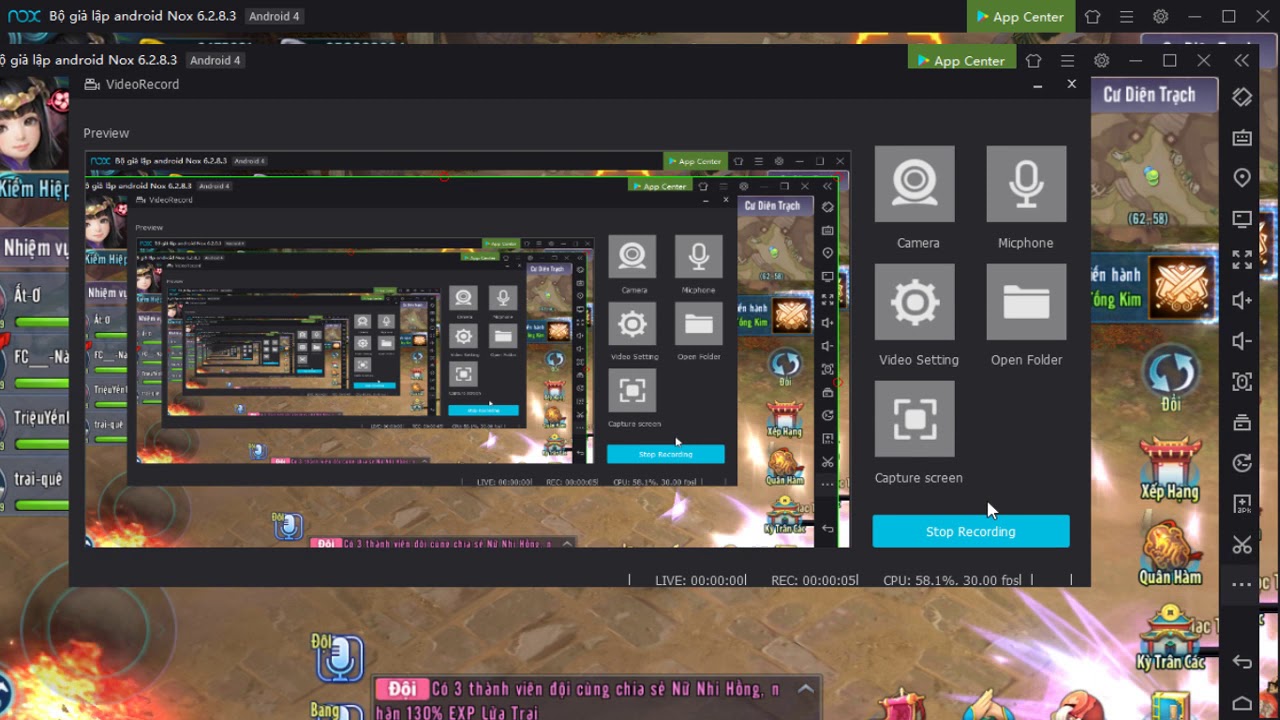The width and height of the screenshot is (1280, 720).
Task: Click the CPU: 58.1%, 30.00 fps text
Action: click(952, 580)
